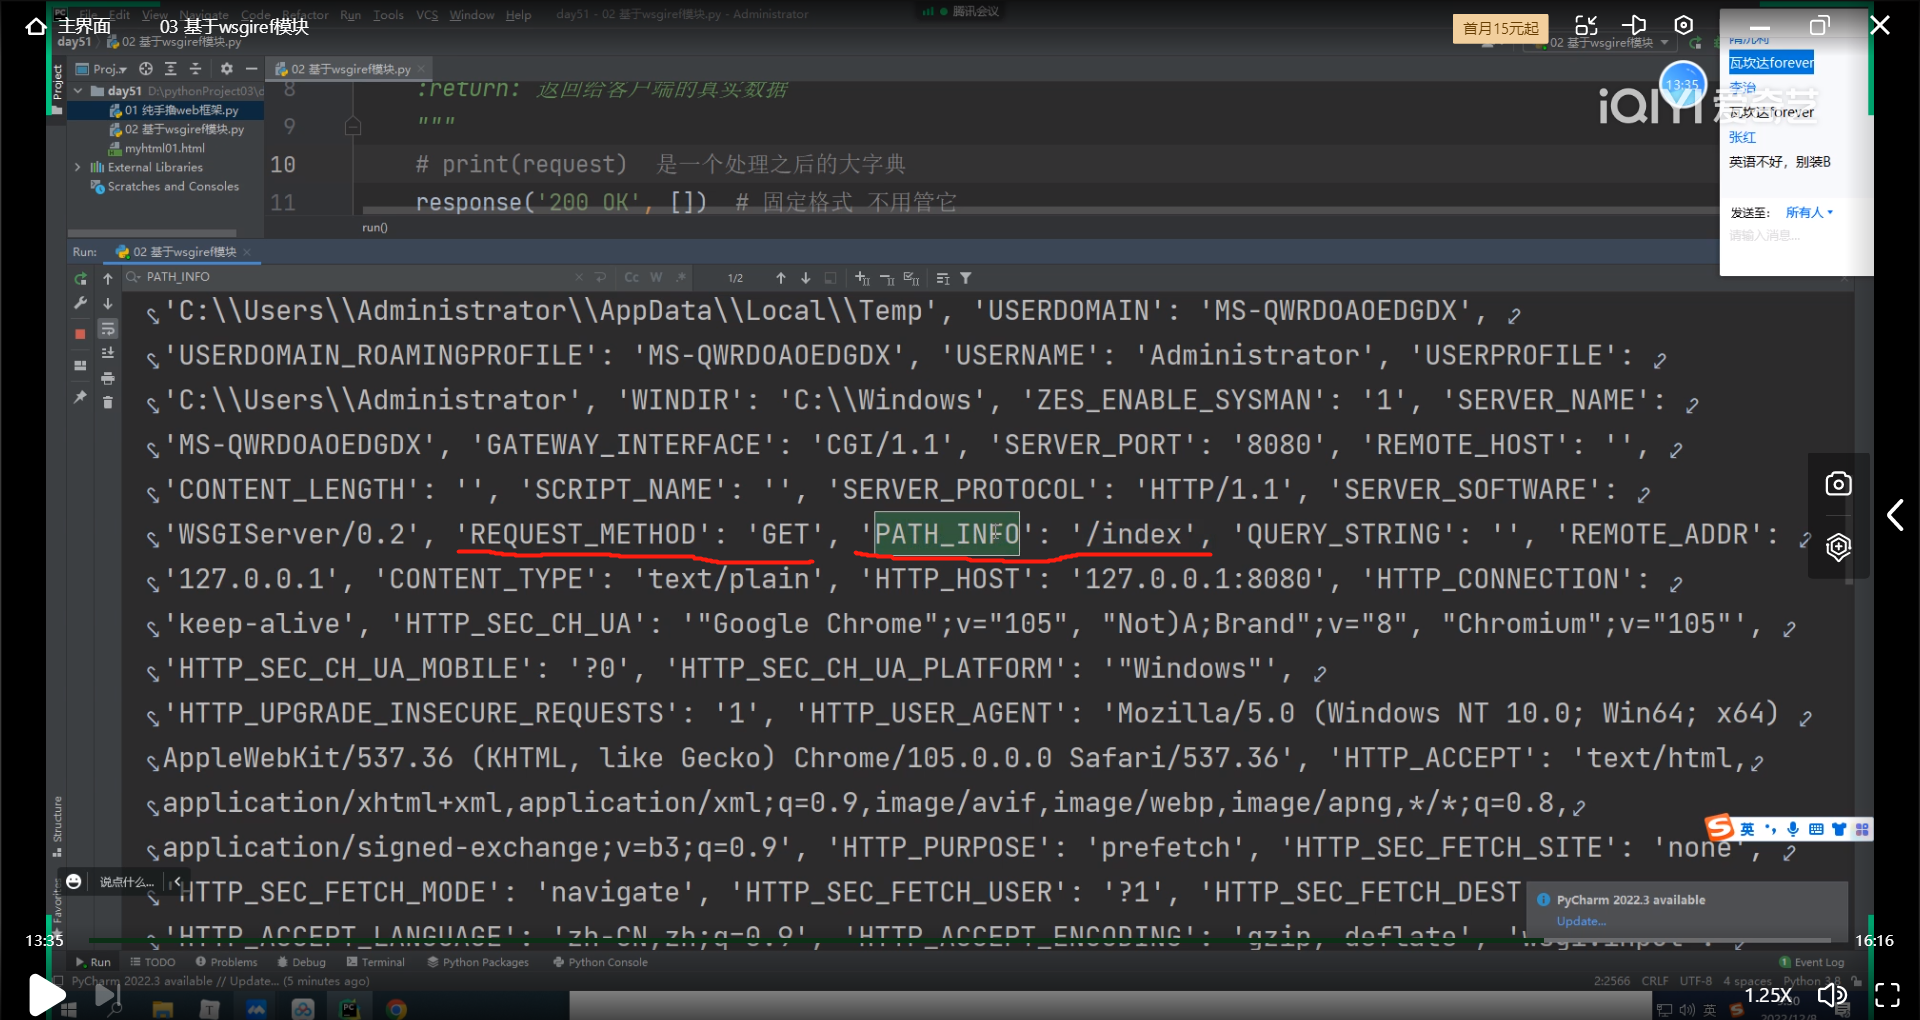Pin the player window on top

(x=1634, y=25)
